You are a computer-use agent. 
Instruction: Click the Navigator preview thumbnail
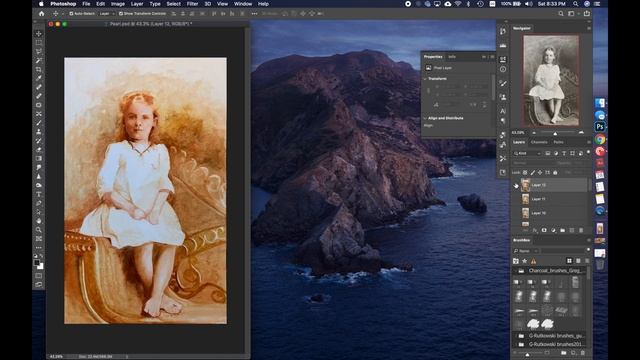pos(551,80)
